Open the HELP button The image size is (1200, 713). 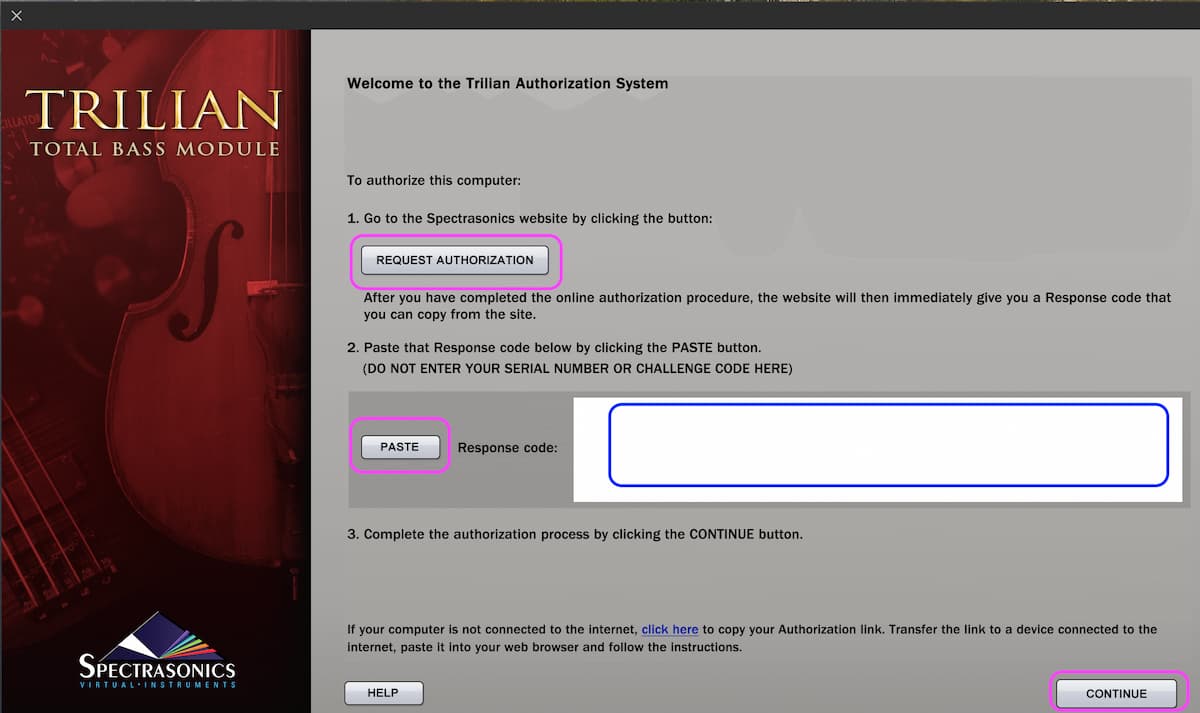(x=383, y=693)
